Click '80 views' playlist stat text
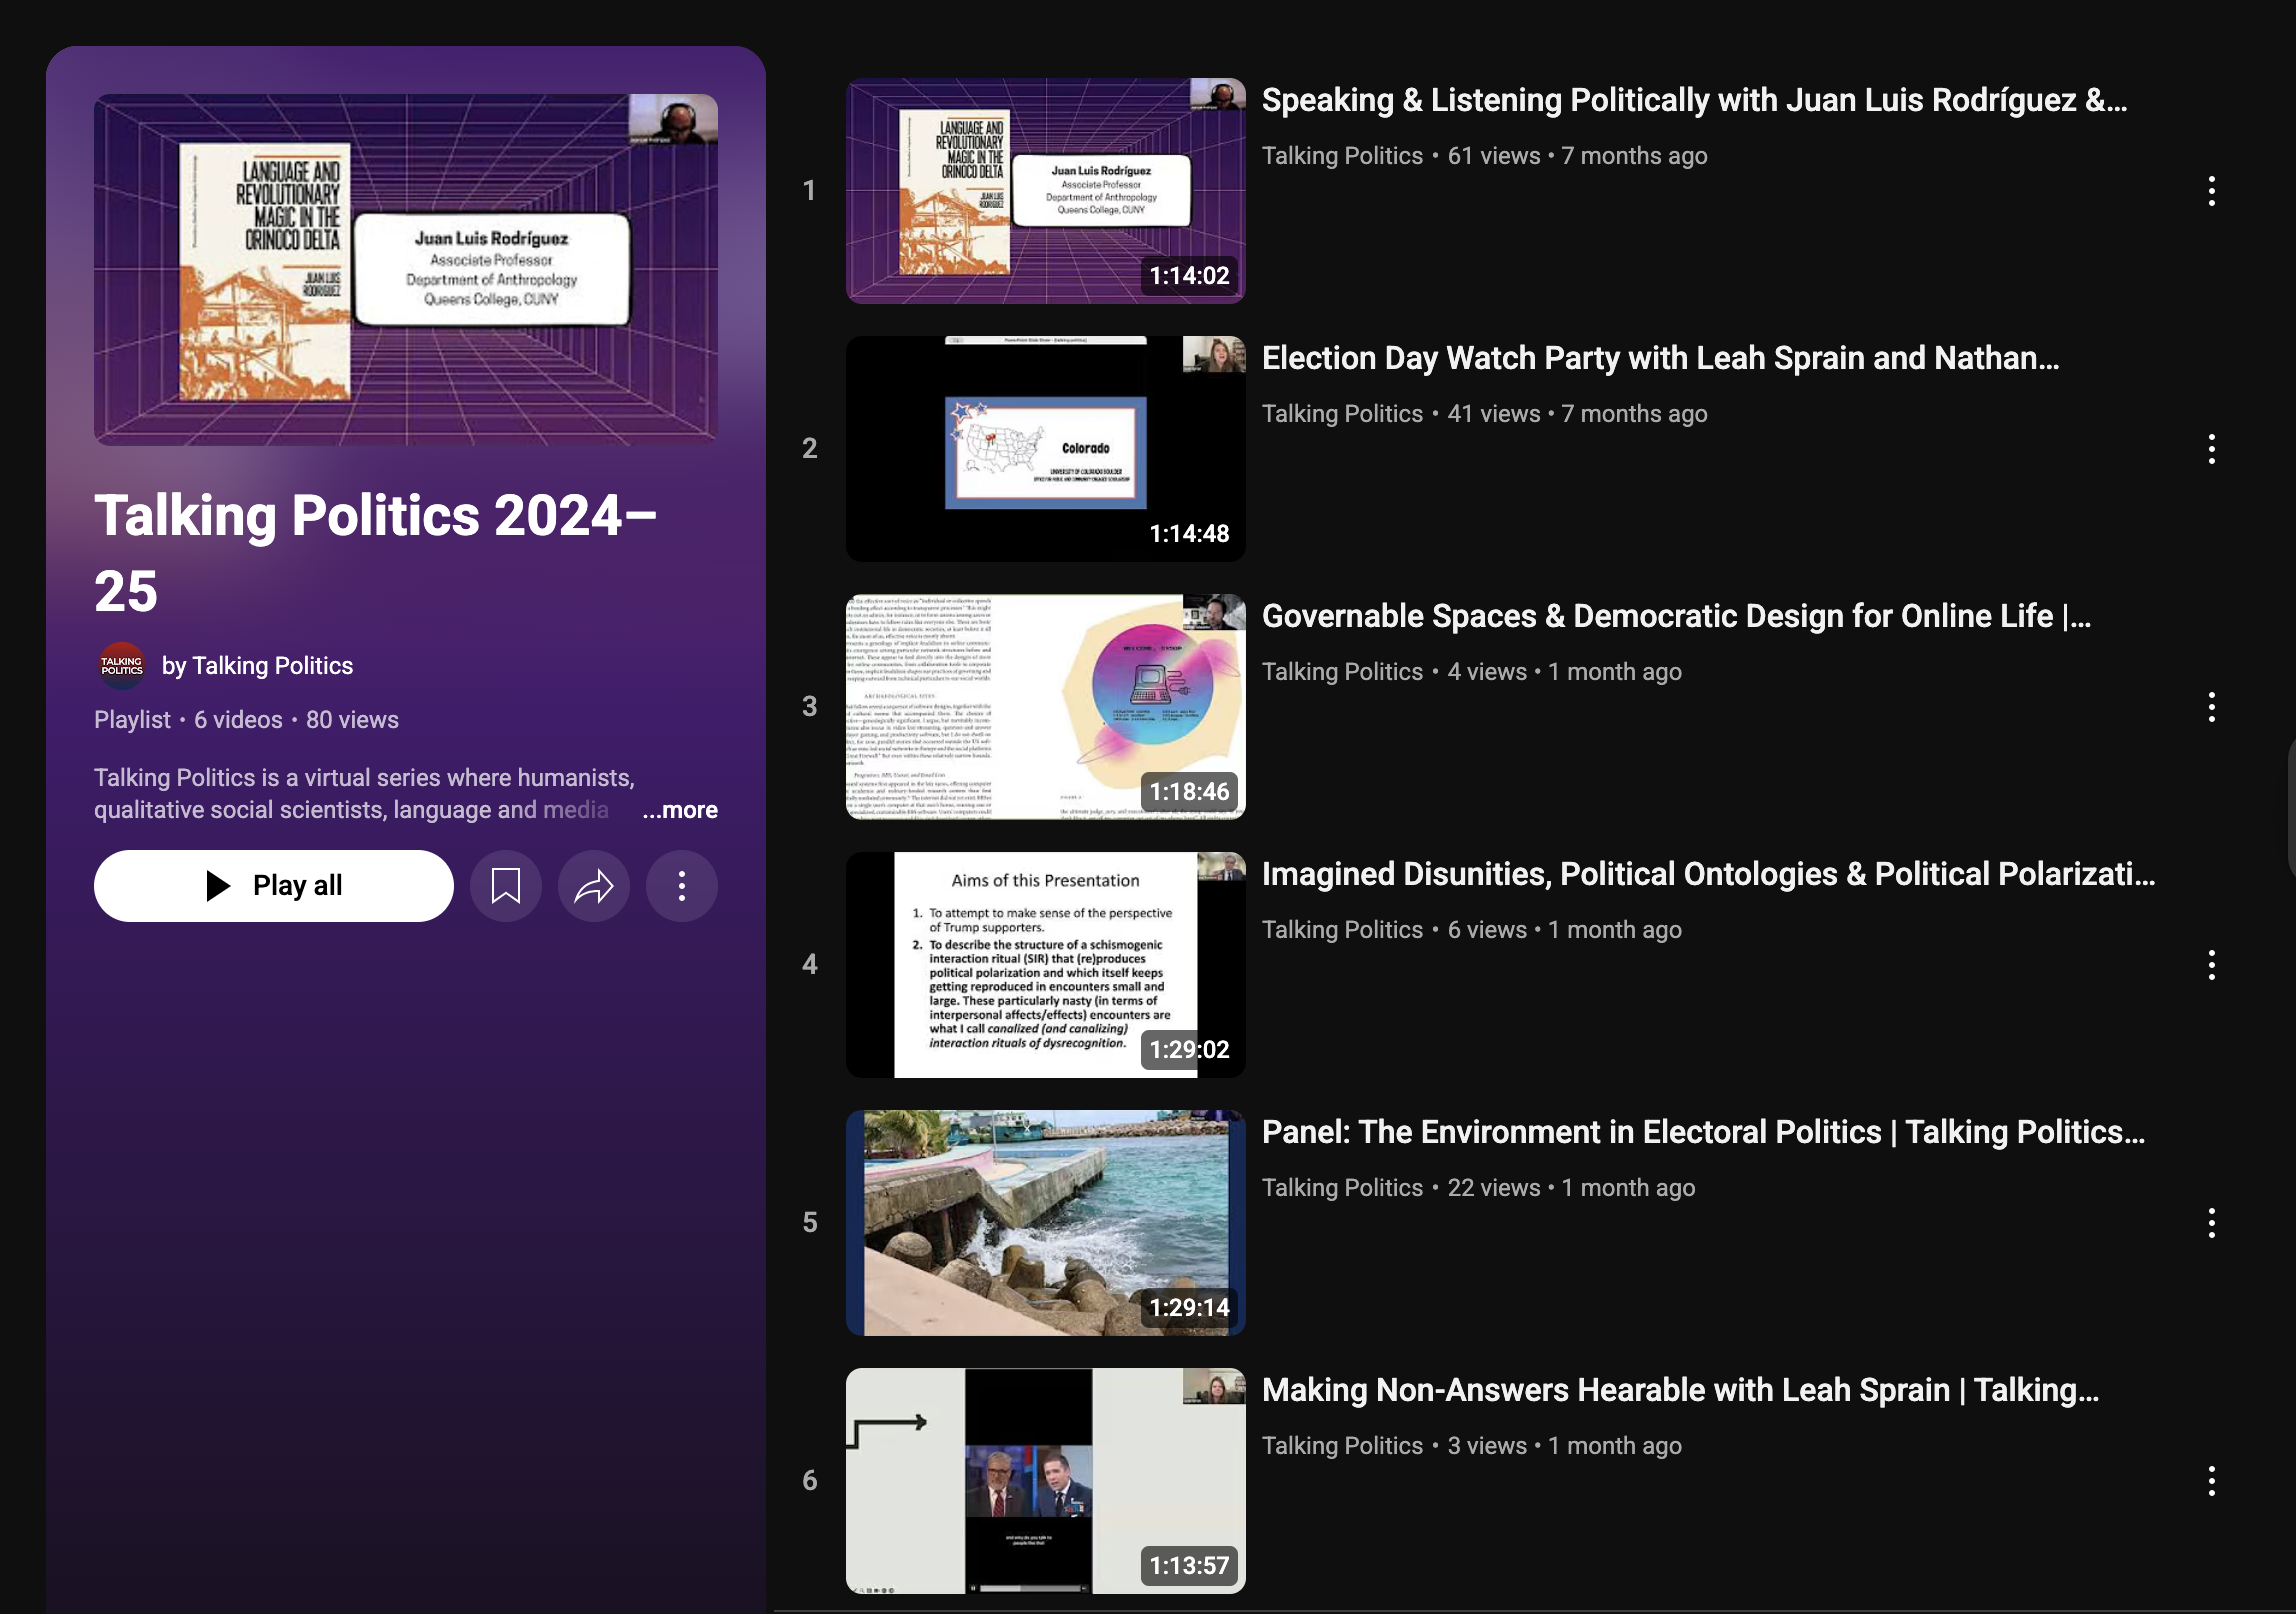This screenshot has width=2296, height=1614. (x=352, y=720)
